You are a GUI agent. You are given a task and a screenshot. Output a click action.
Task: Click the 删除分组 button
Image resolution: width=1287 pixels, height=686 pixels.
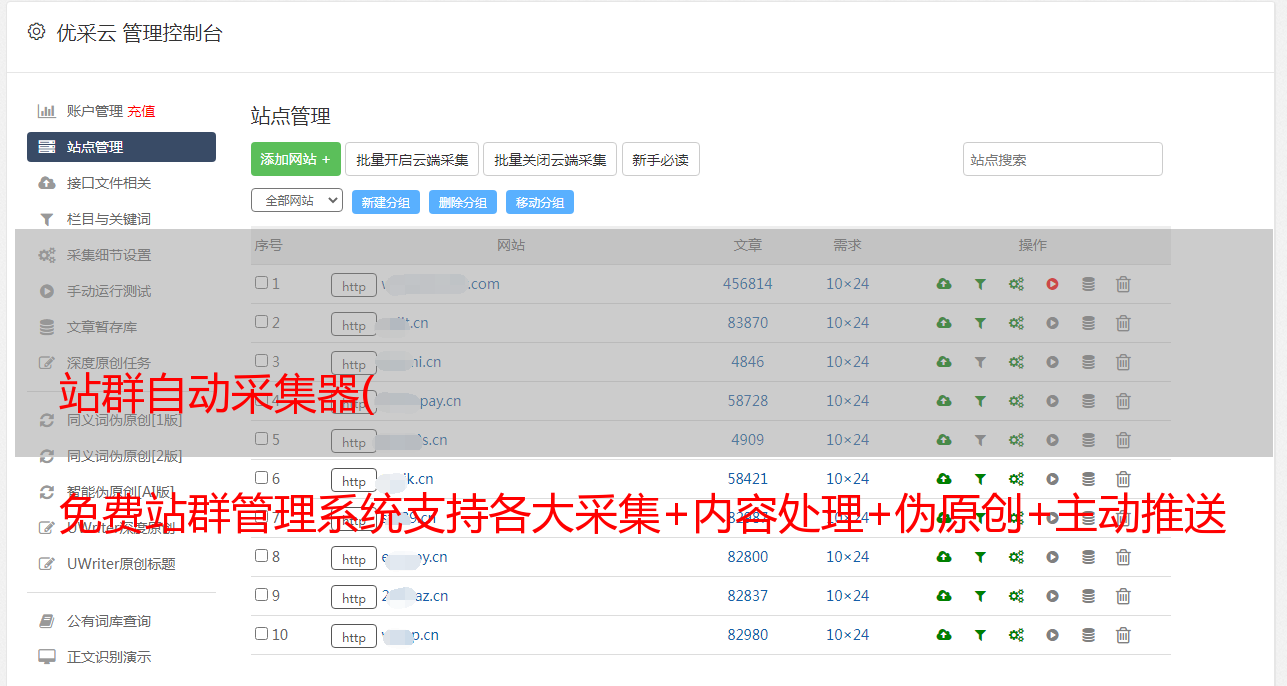tap(463, 202)
